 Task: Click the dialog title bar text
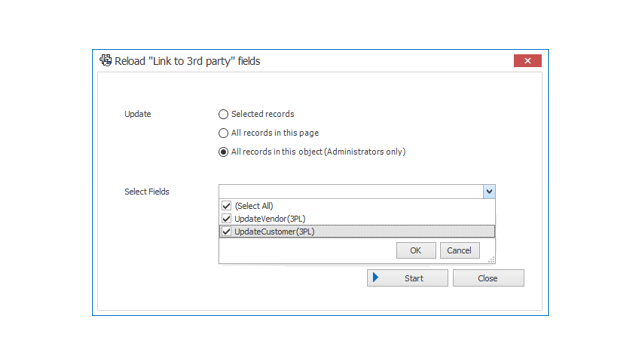coord(187,61)
